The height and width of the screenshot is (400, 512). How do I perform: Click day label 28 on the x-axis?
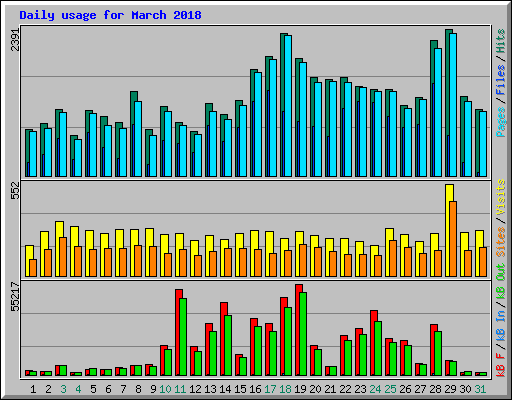tap(435, 389)
